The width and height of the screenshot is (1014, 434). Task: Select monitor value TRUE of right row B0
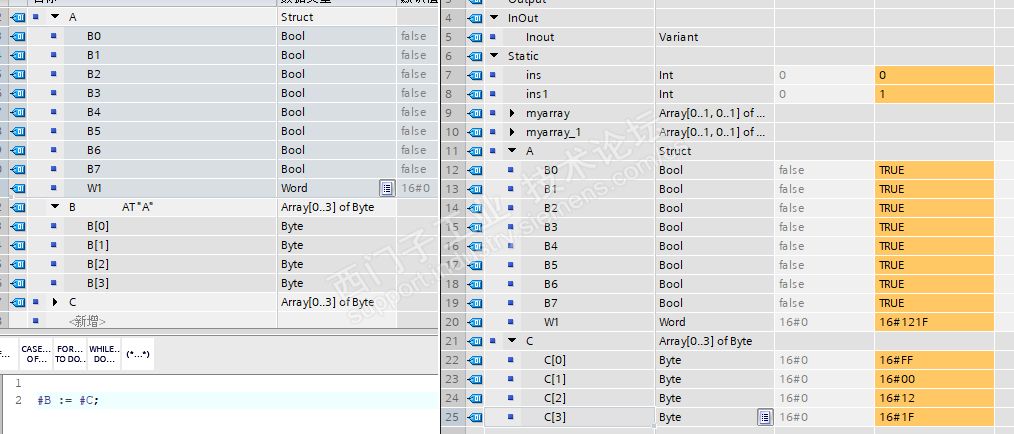pyautogui.click(x=934, y=170)
